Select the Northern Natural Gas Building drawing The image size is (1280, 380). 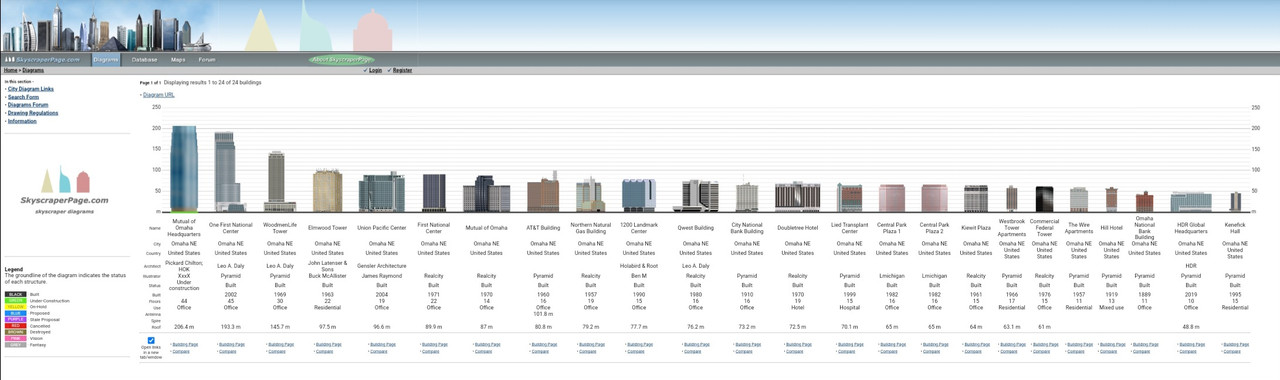[590, 195]
